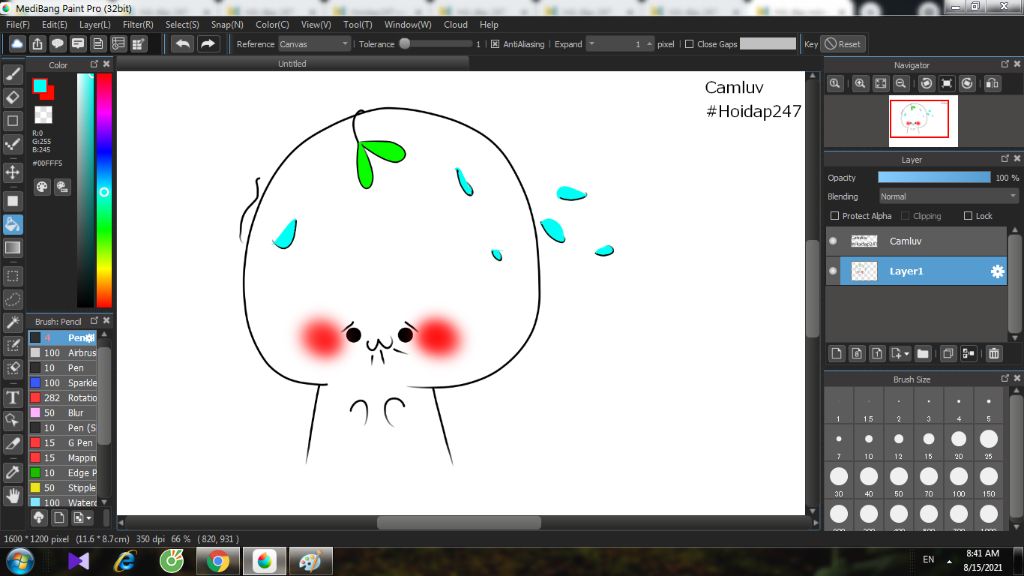This screenshot has height=576, width=1024.
Task: Select the rectangular Select tool
Action: pyautogui.click(x=12, y=276)
